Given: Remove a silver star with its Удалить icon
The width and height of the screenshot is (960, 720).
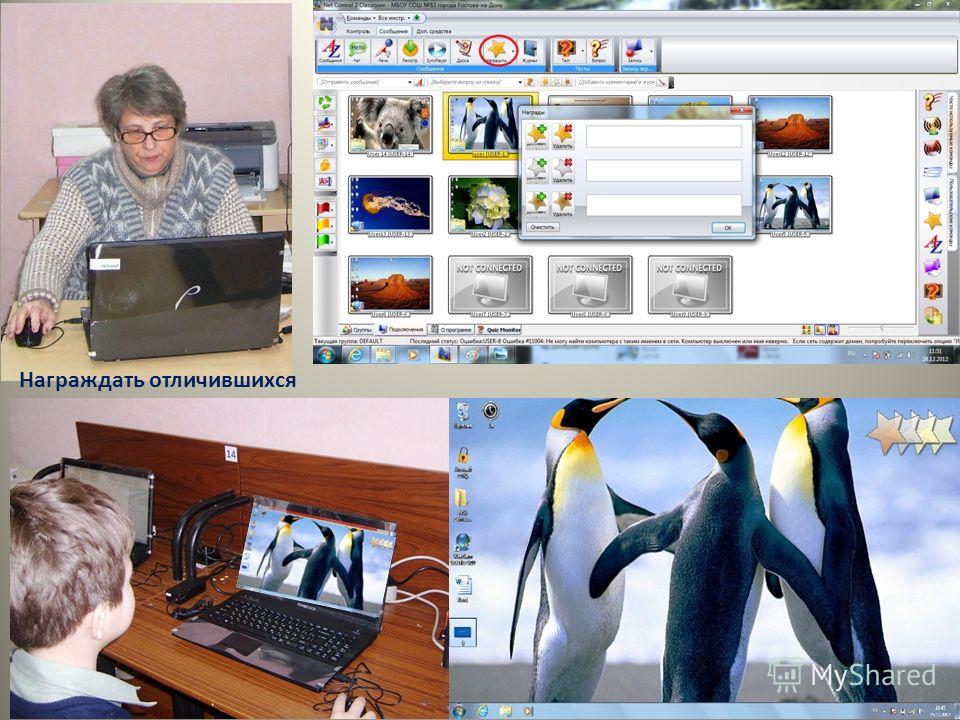Looking at the screenshot, I should pyautogui.click(x=563, y=170).
